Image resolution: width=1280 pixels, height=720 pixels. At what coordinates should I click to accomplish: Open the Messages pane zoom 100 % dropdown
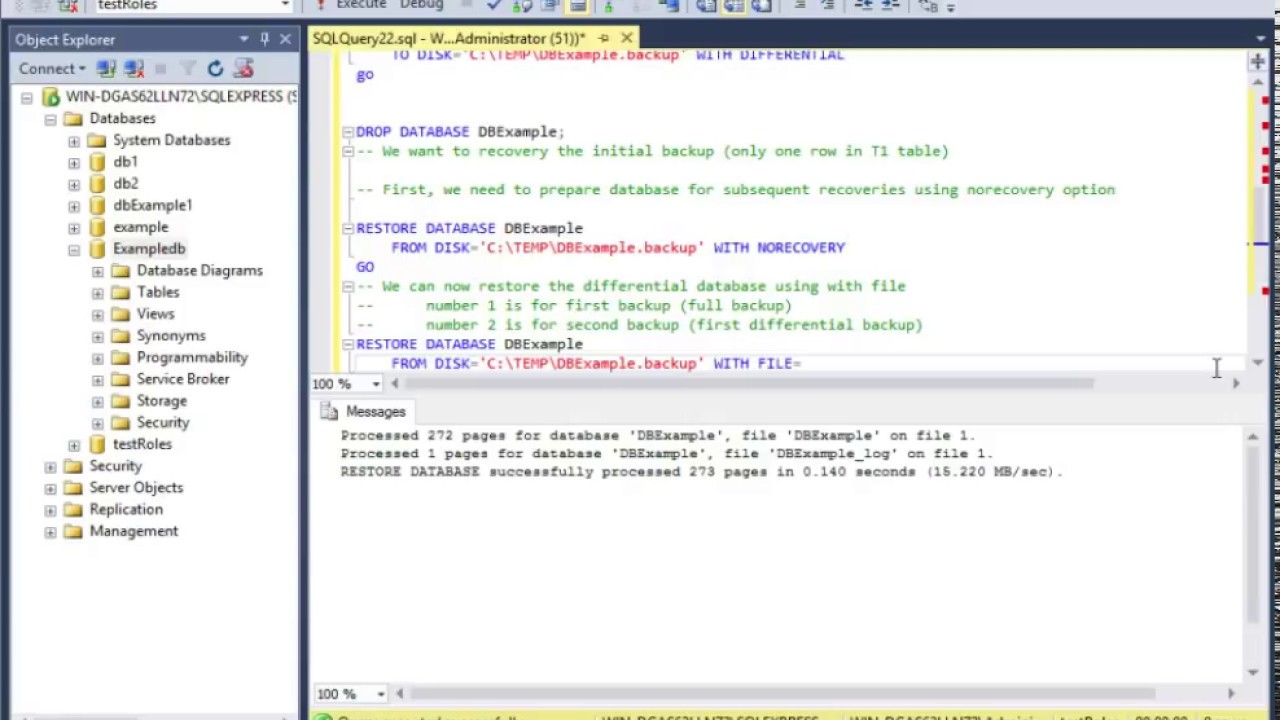(381, 694)
